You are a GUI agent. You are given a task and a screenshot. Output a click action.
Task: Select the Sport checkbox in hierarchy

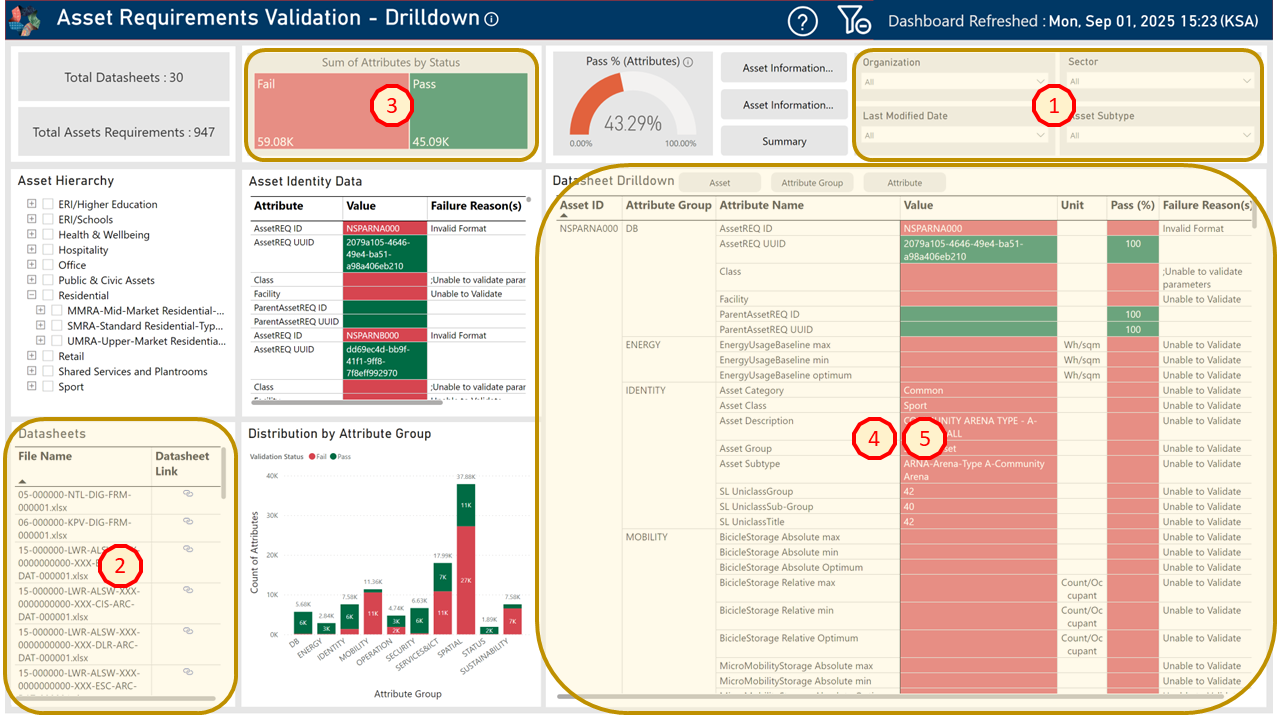[x=47, y=387]
